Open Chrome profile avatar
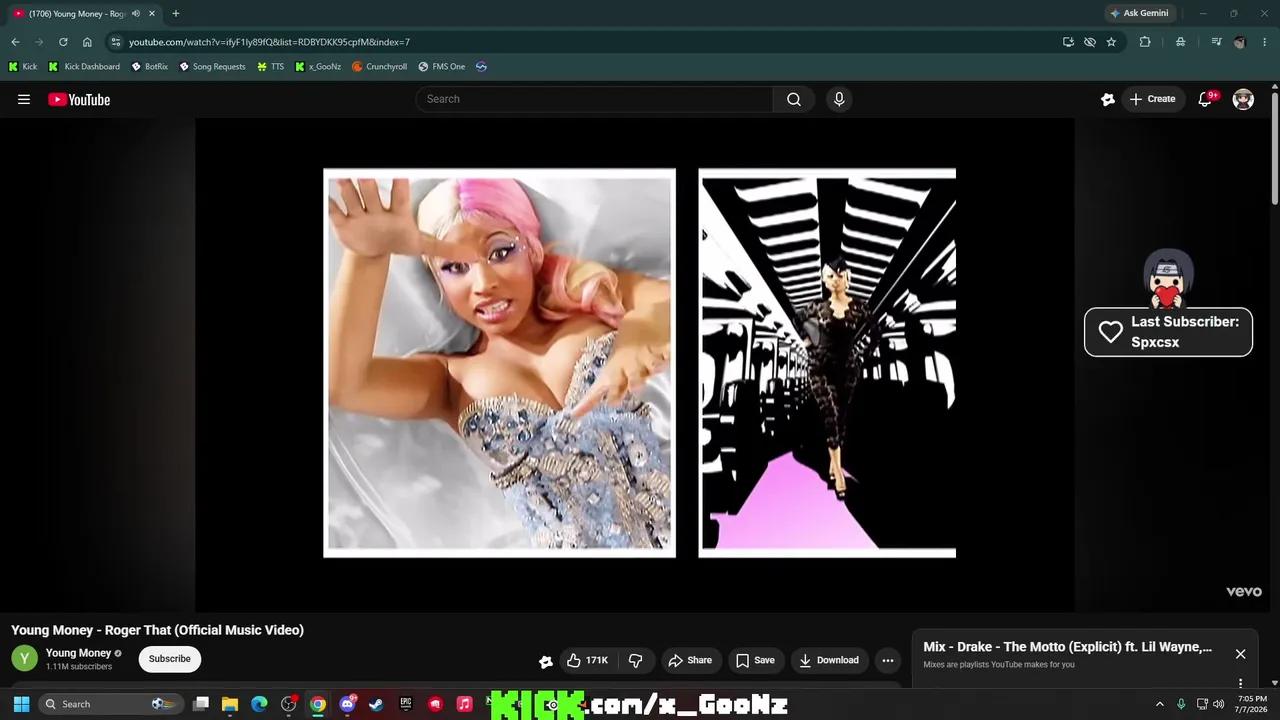Viewport: 1280px width, 720px height. coord(1240,42)
